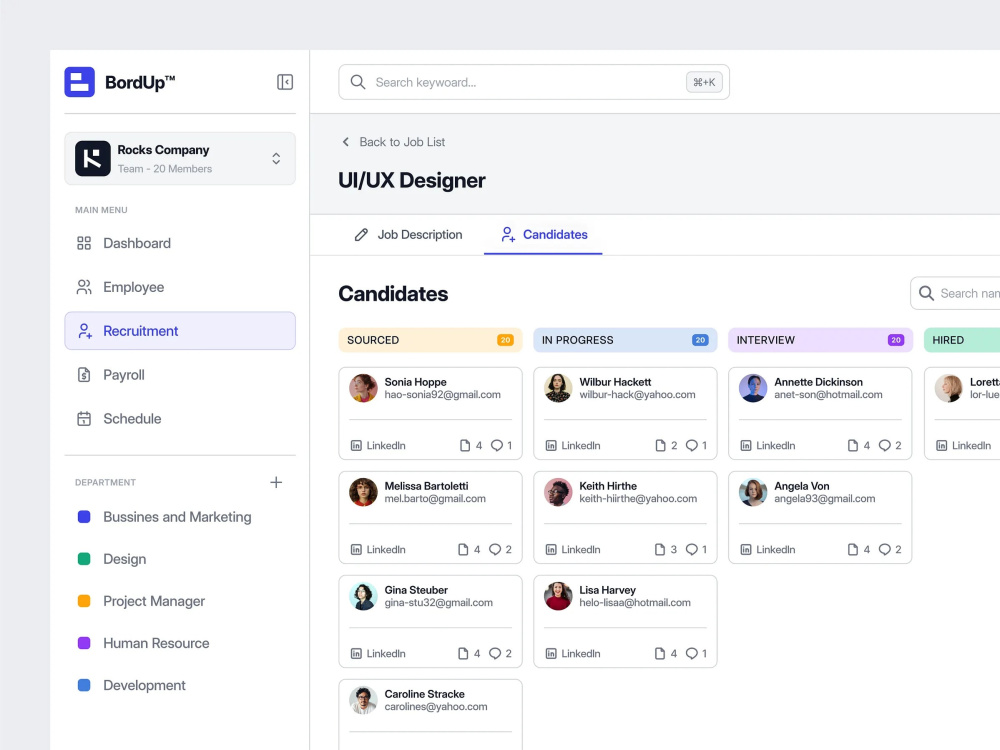Click Caroline Stracke's avatar
Viewport: 1000px width, 750px height.
click(x=364, y=700)
